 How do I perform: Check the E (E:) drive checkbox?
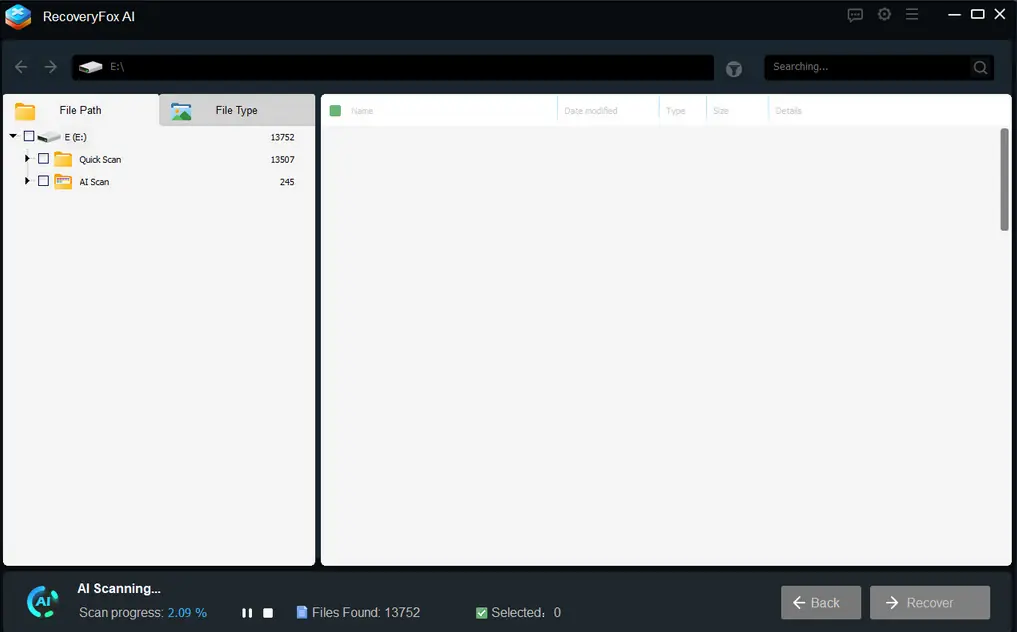coord(29,136)
